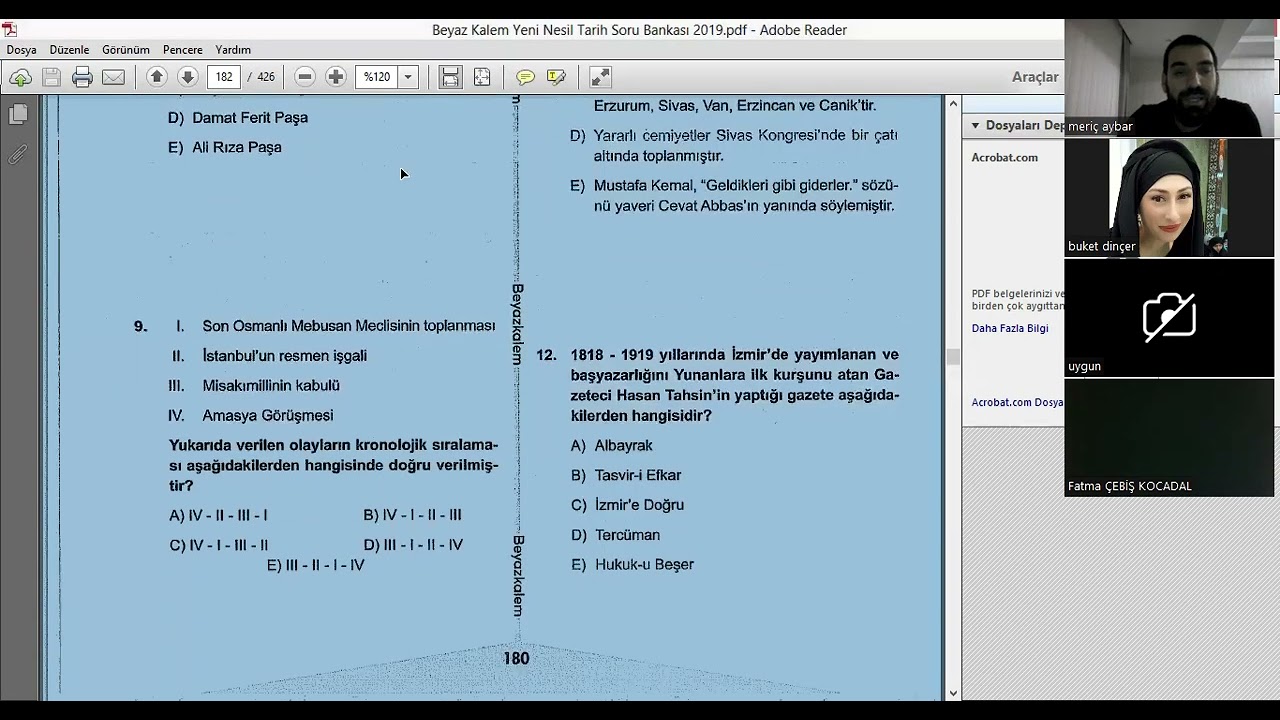Click the page number input field
Image resolution: width=1280 pixels, height=720 pixels.
click(x=224, y=77)
